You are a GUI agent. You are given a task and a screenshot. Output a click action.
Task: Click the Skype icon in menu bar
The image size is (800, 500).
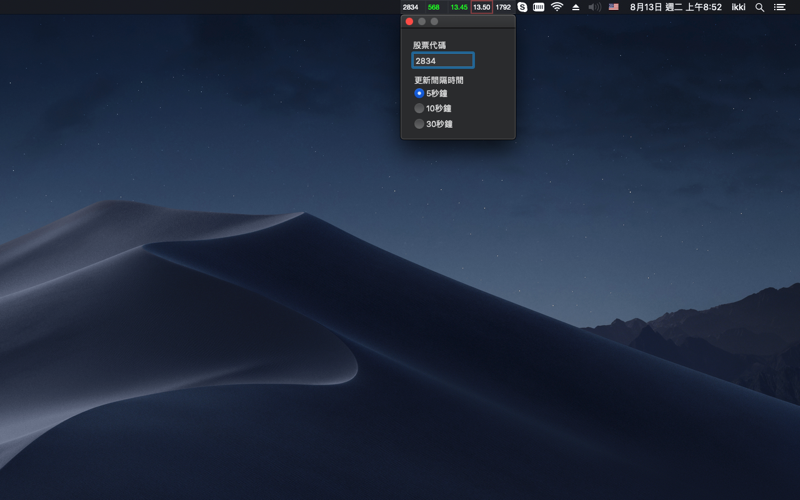pos(522,7)
